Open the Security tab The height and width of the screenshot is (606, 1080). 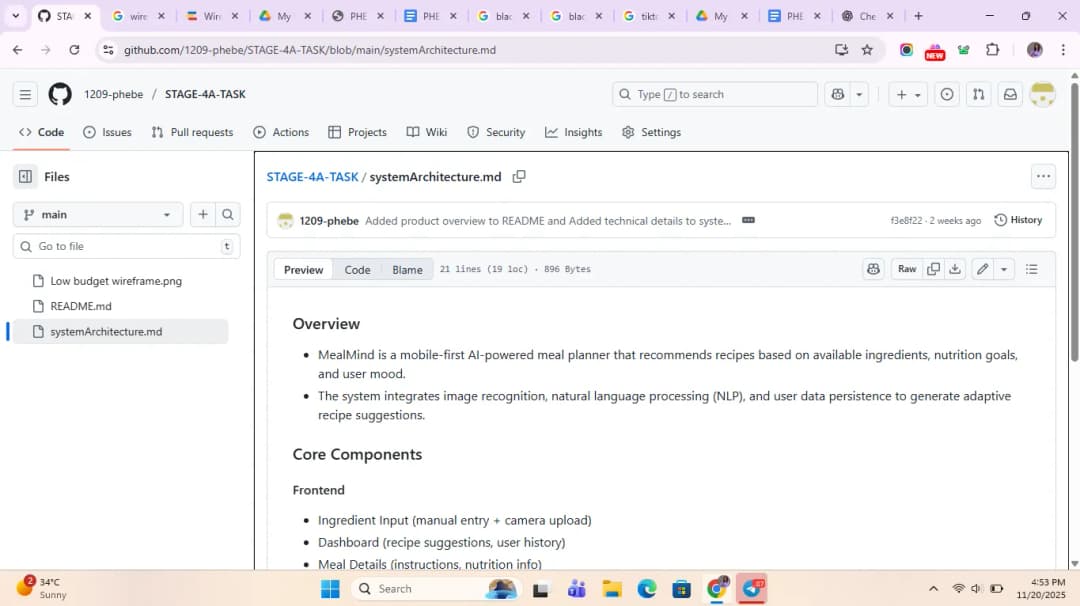(x=496, y=132)
